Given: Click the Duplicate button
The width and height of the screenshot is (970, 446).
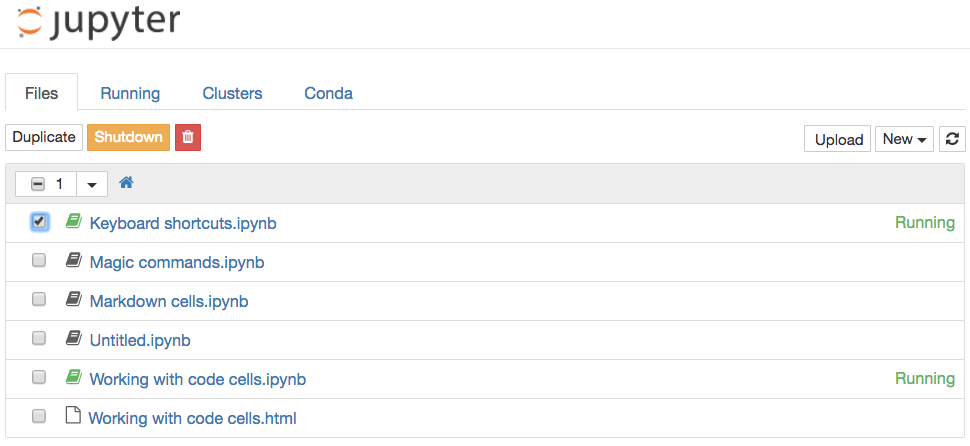Looking at the screenshot, I should pyautogui.click(x=44, y=138).
